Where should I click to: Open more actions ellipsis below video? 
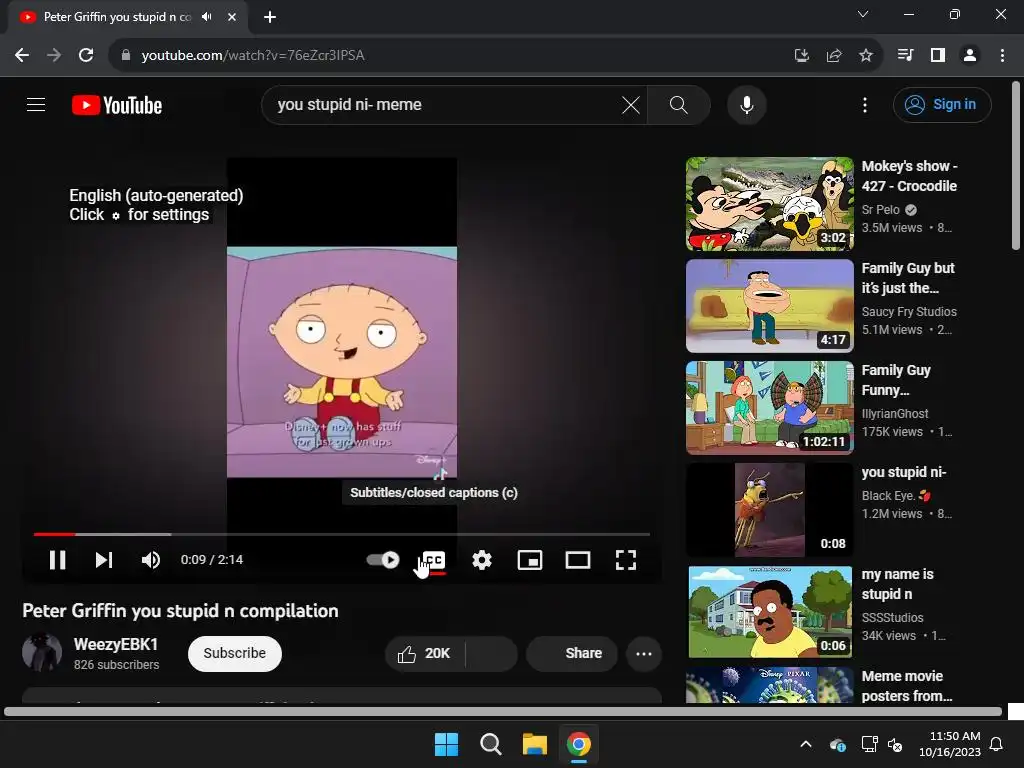click(644, 654)
